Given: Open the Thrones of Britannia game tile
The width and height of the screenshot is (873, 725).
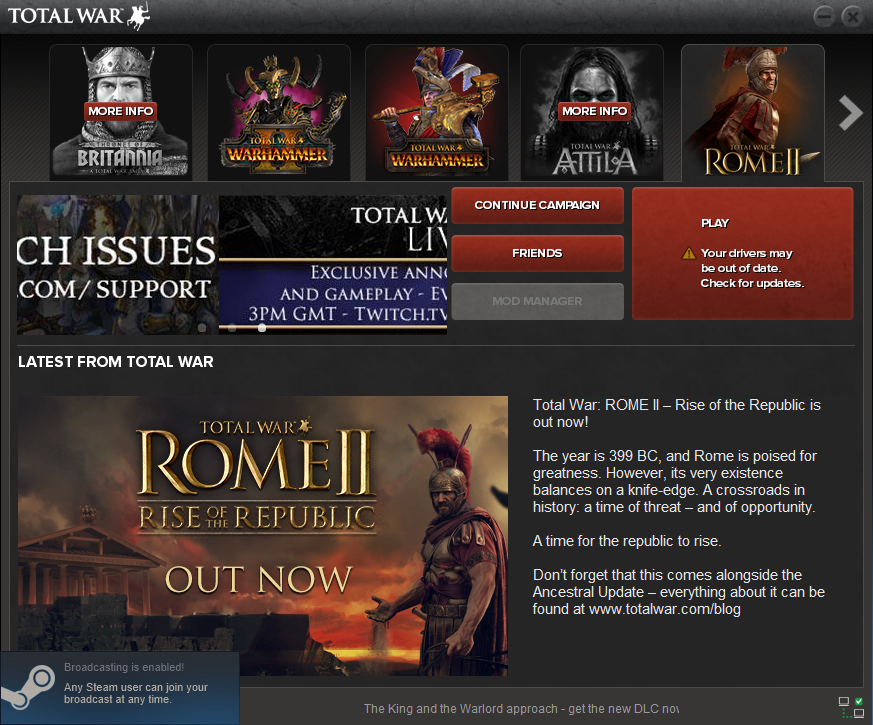Looking at the screenshot, I should point(121,112).
